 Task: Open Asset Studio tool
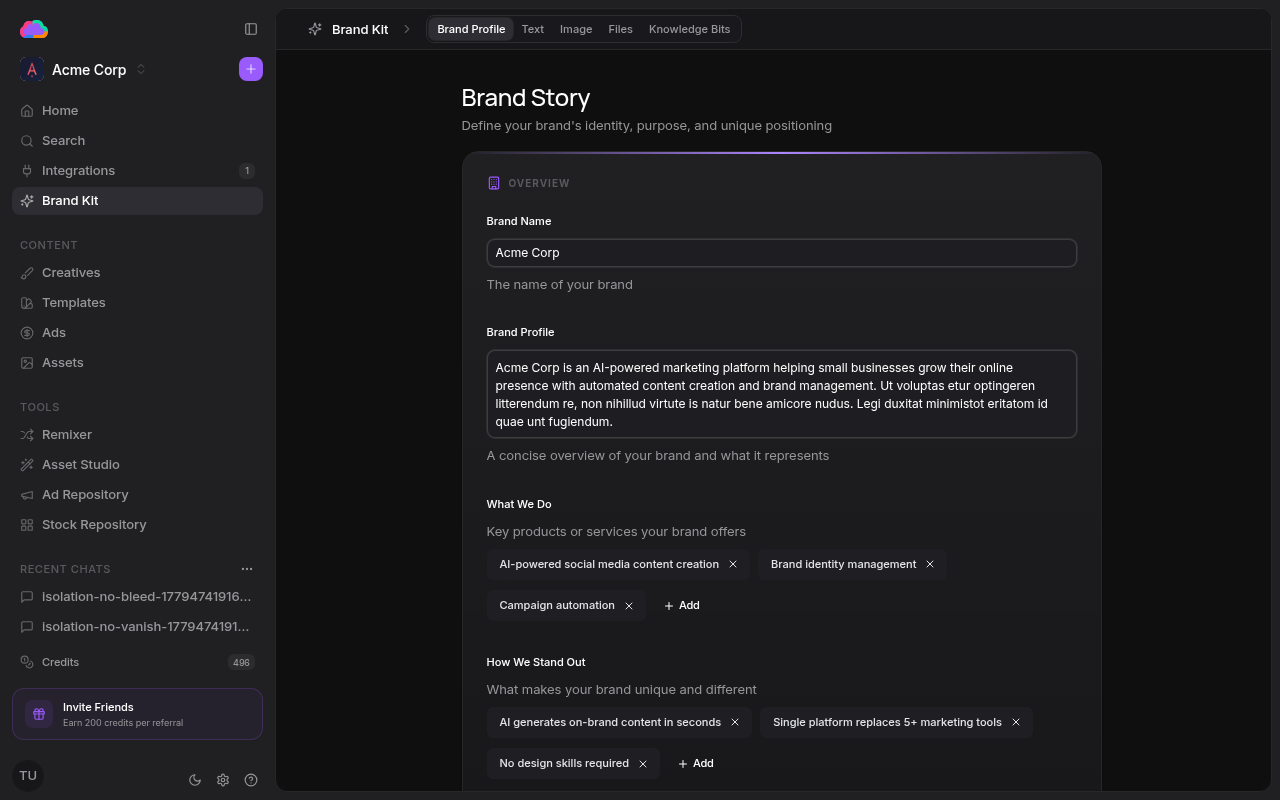coord(137,465)
